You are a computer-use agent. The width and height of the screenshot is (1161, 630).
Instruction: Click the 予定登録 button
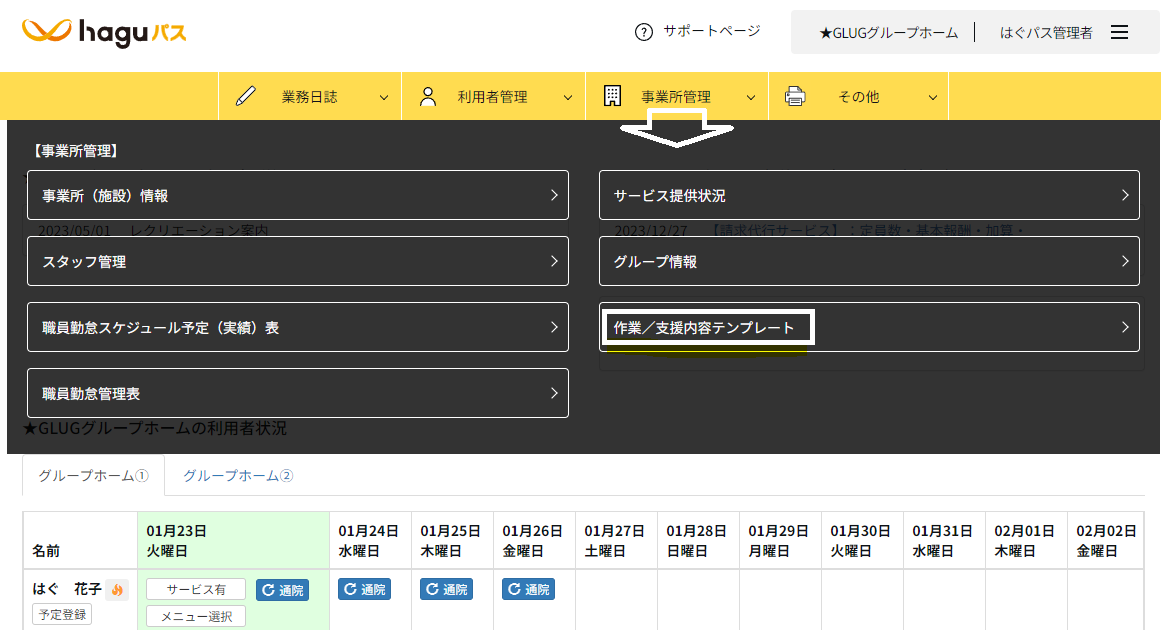click(x=62, y=614)
